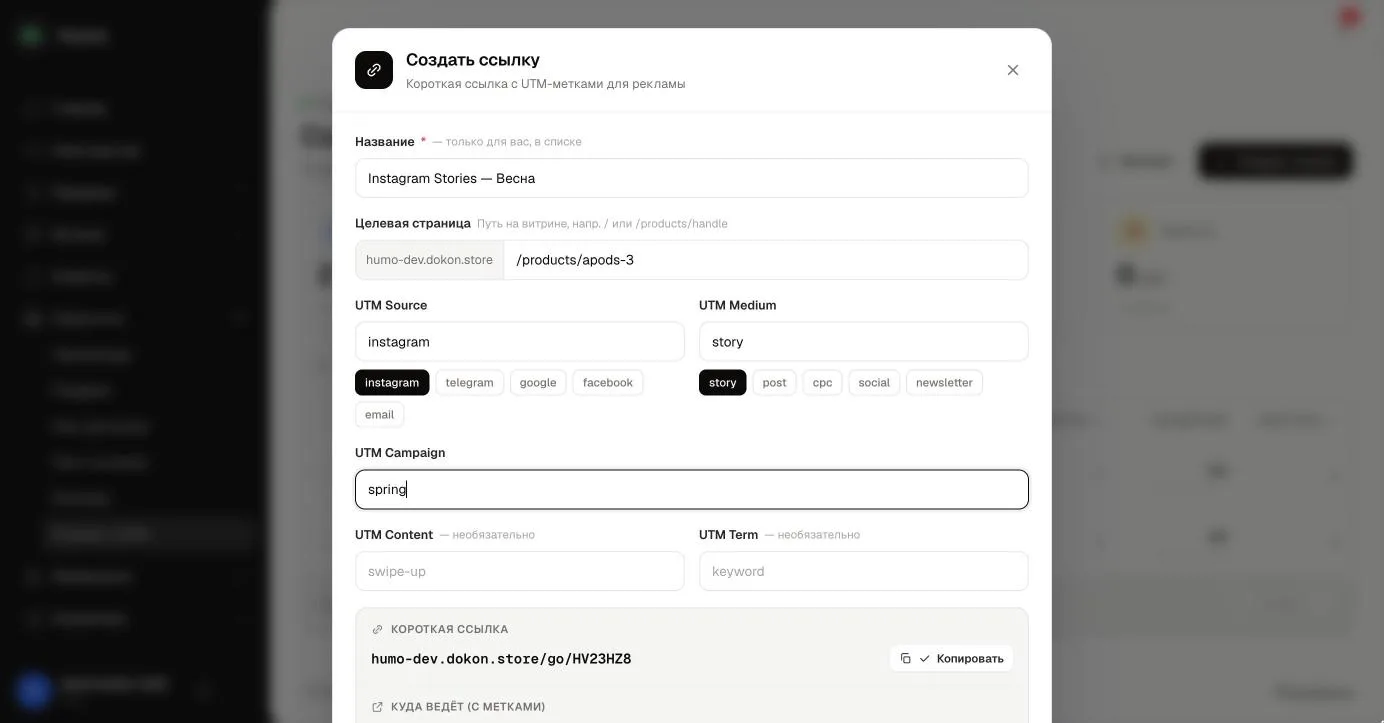Click the chain icon next to Короткая ссылка
This screenshot has width=1384, height=723.
click(x=377, y=629)
